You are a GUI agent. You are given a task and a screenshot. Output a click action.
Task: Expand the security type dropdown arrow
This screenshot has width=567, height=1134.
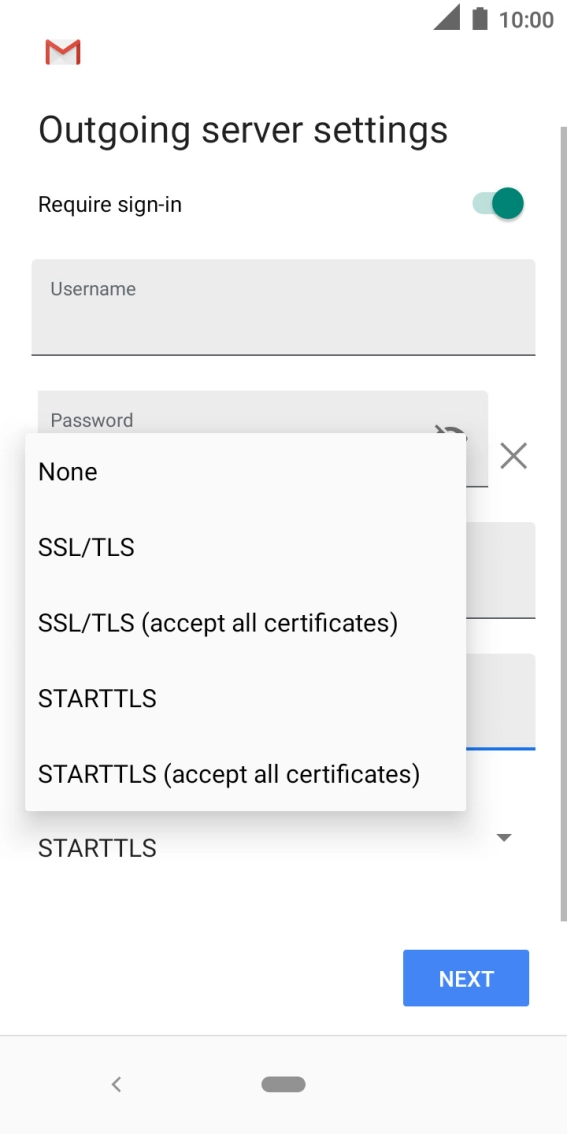tap(504, 837)
